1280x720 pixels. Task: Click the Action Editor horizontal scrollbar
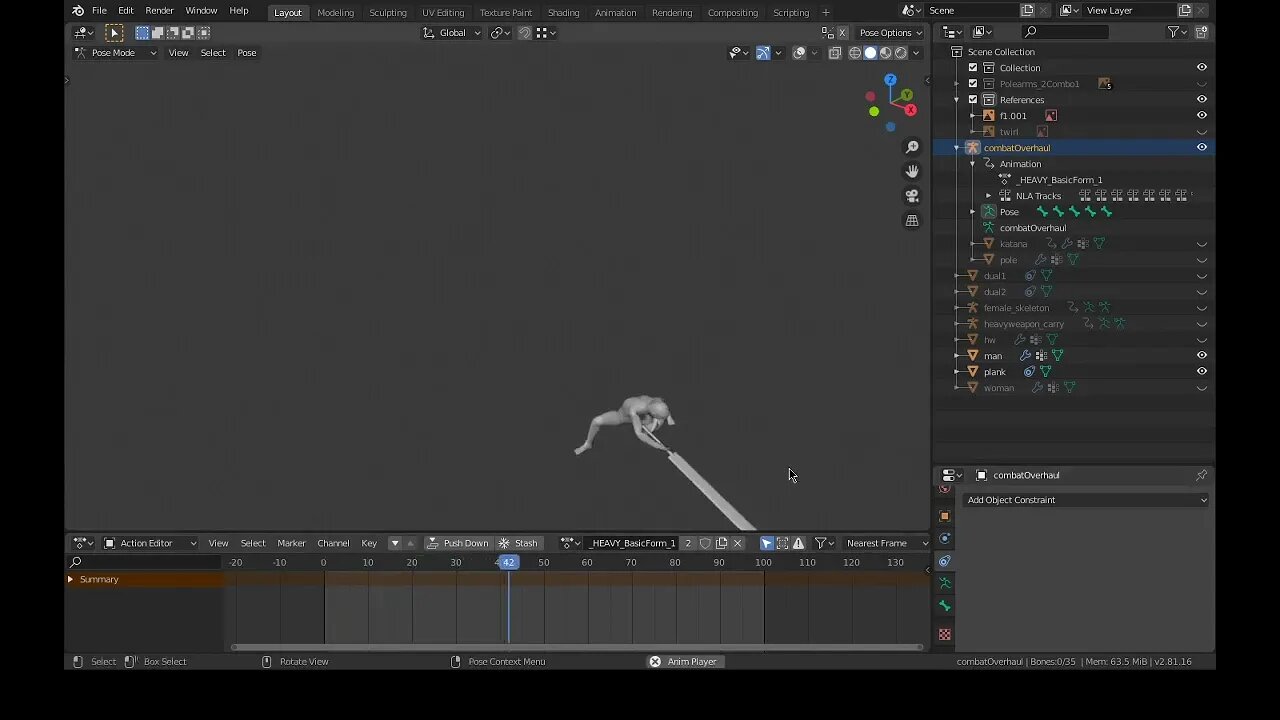pos(576,648)
